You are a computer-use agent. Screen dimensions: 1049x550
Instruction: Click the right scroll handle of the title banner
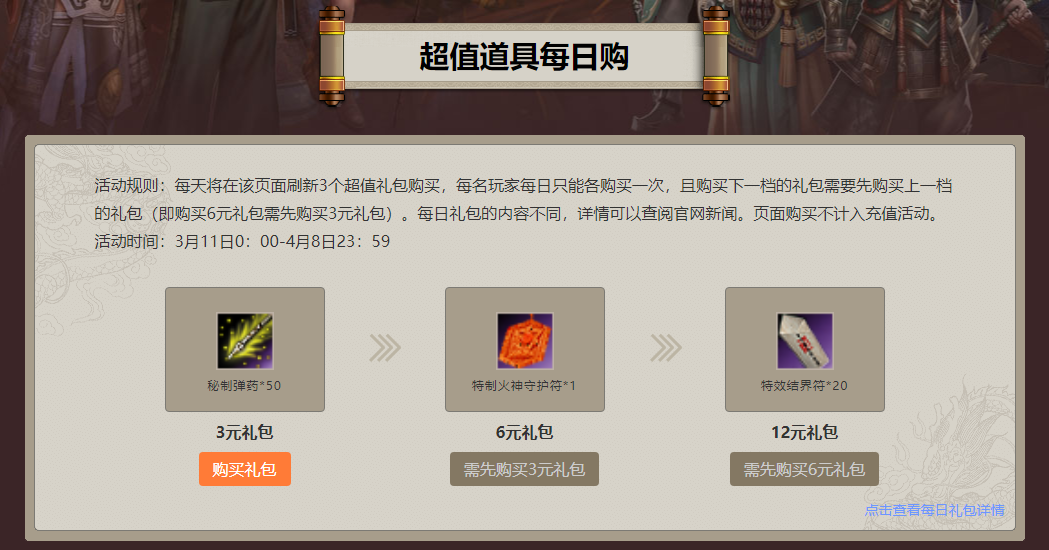coord(715,56)
